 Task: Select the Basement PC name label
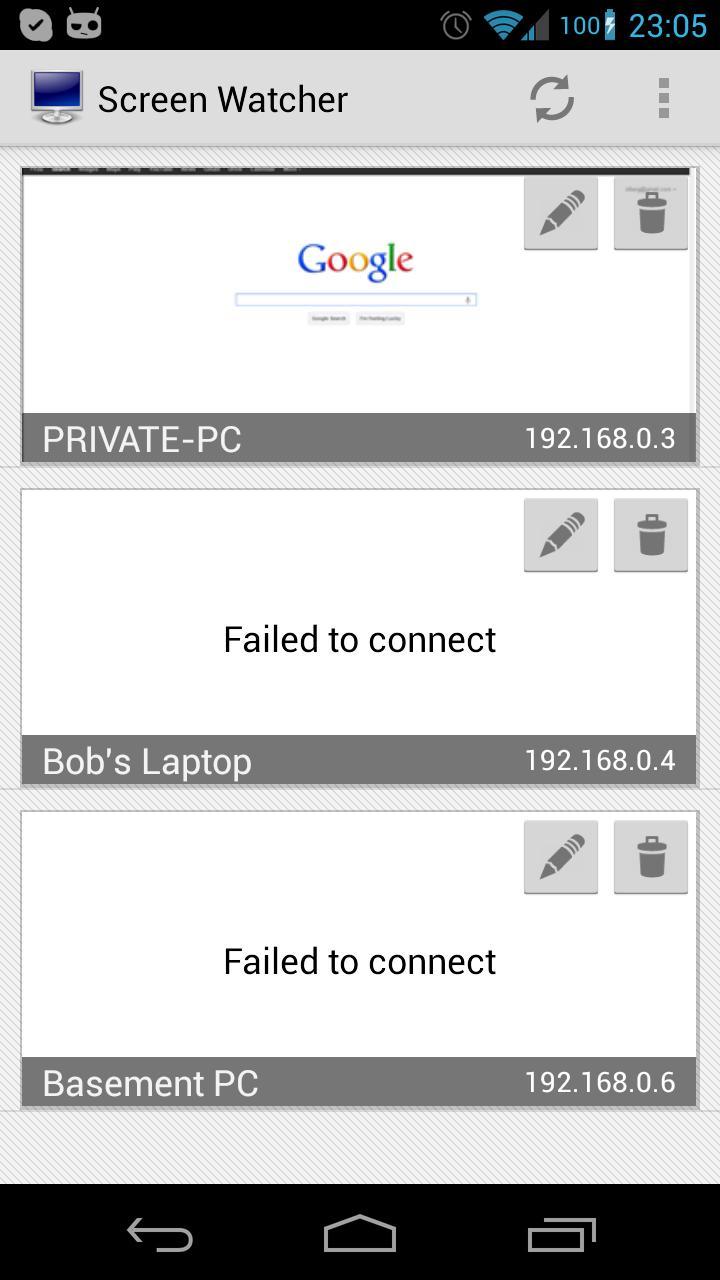tap(150, 1083)
